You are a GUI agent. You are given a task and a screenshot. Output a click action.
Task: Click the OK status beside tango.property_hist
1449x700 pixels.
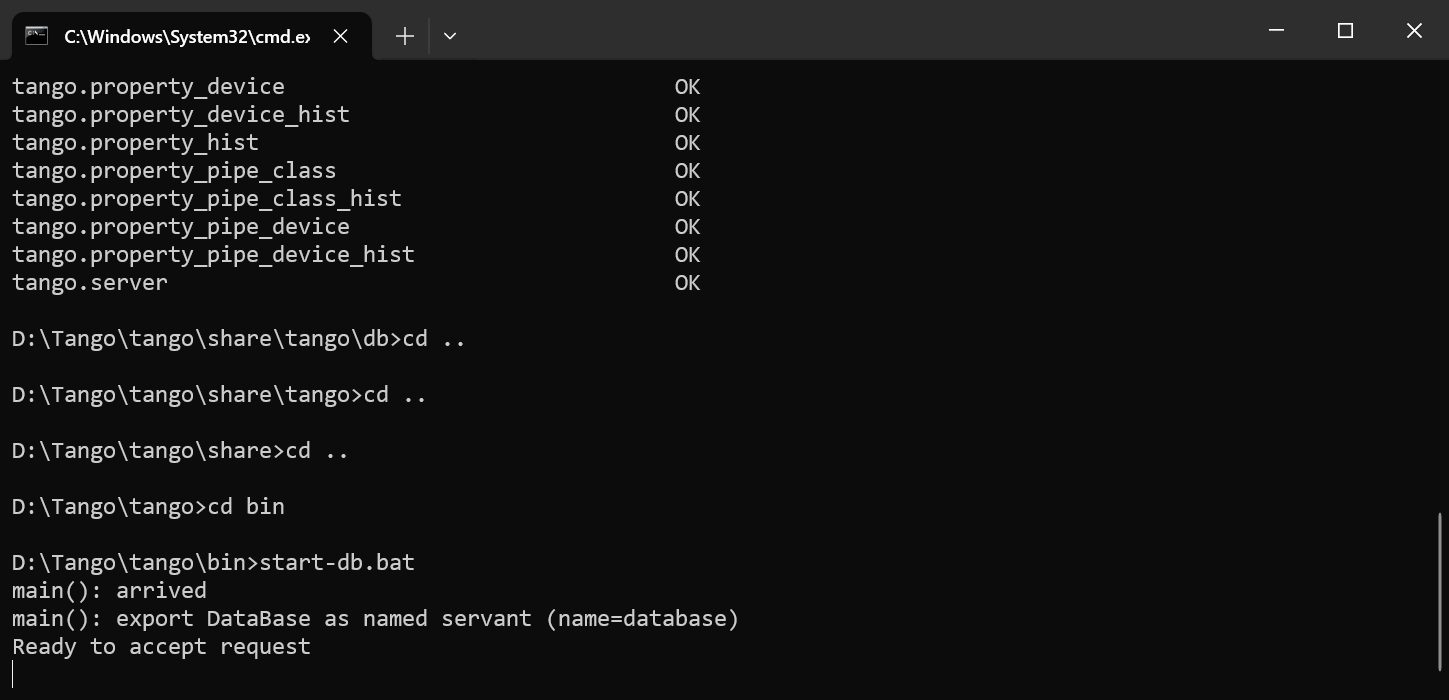[x=687, y=143]
